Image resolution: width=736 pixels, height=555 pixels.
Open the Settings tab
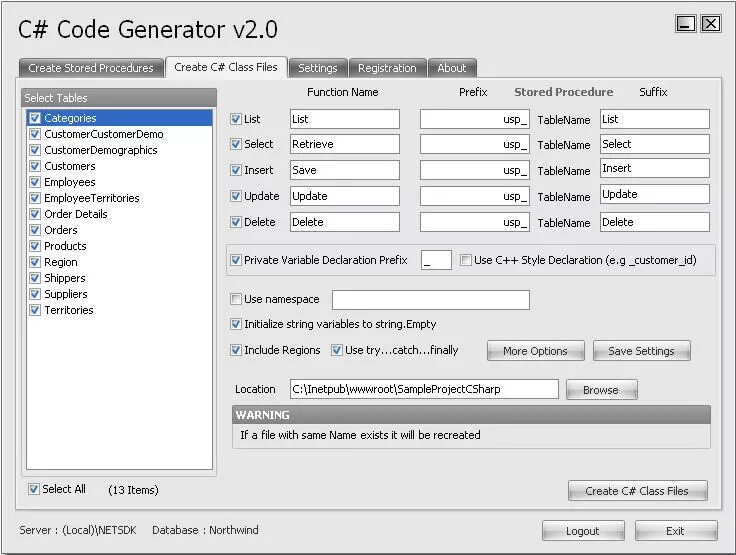tap(318, 68)
